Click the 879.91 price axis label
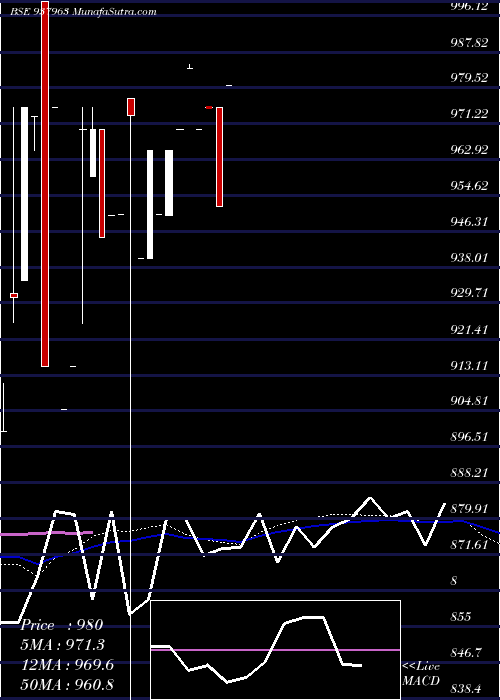 (469, 509)
